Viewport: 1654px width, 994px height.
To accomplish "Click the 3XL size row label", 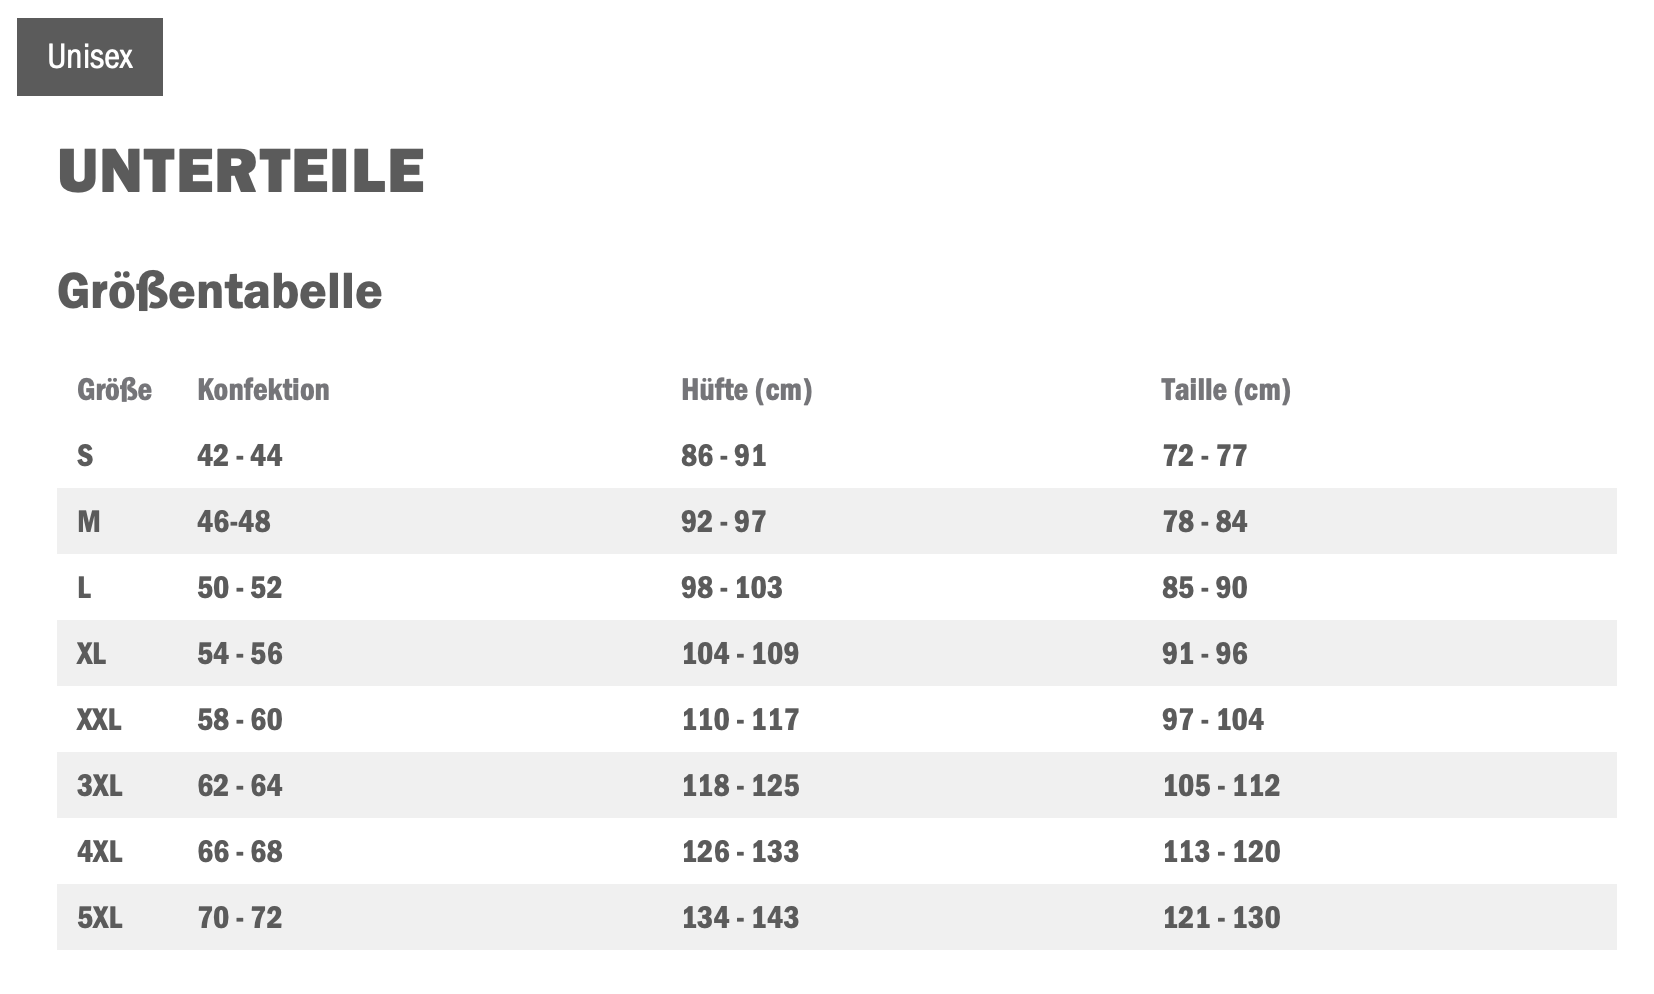I will [x=100, y=786].
